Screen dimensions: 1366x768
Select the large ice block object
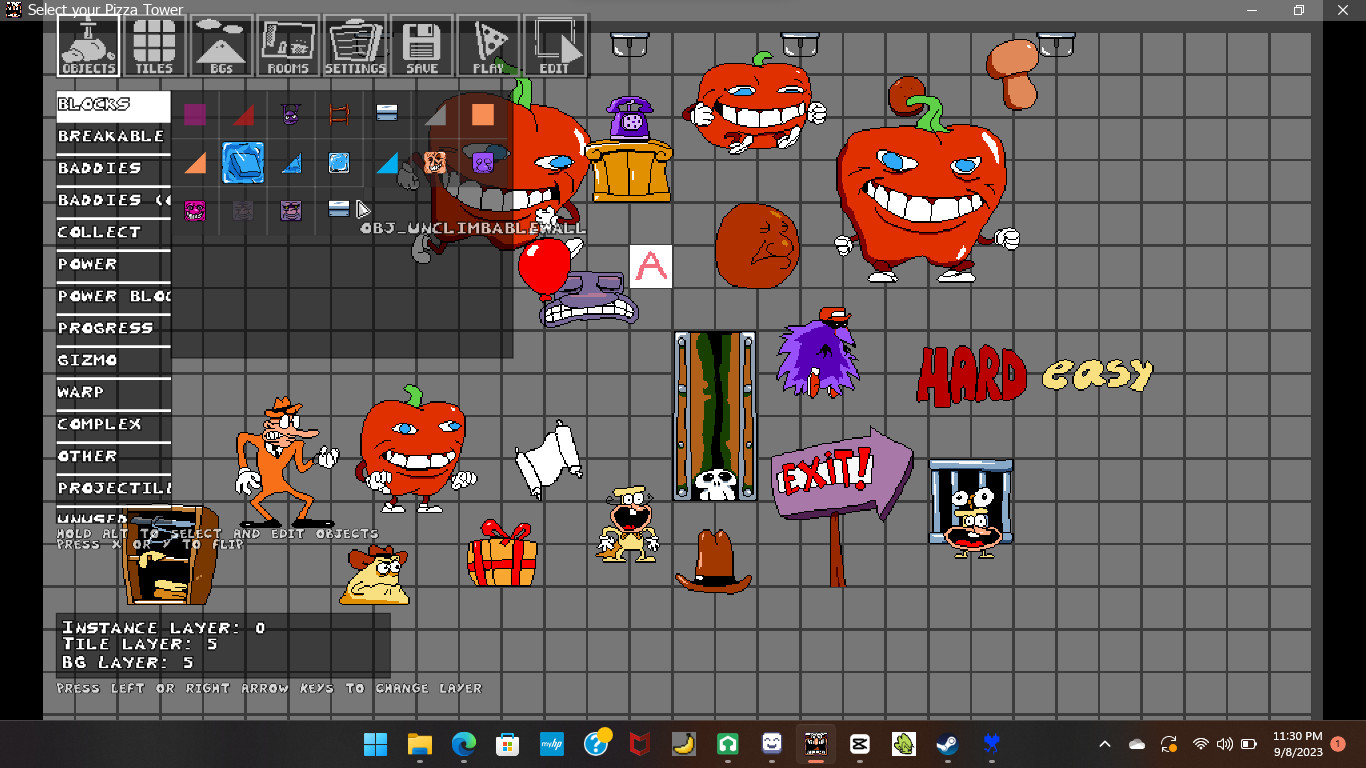pos(242,162)
